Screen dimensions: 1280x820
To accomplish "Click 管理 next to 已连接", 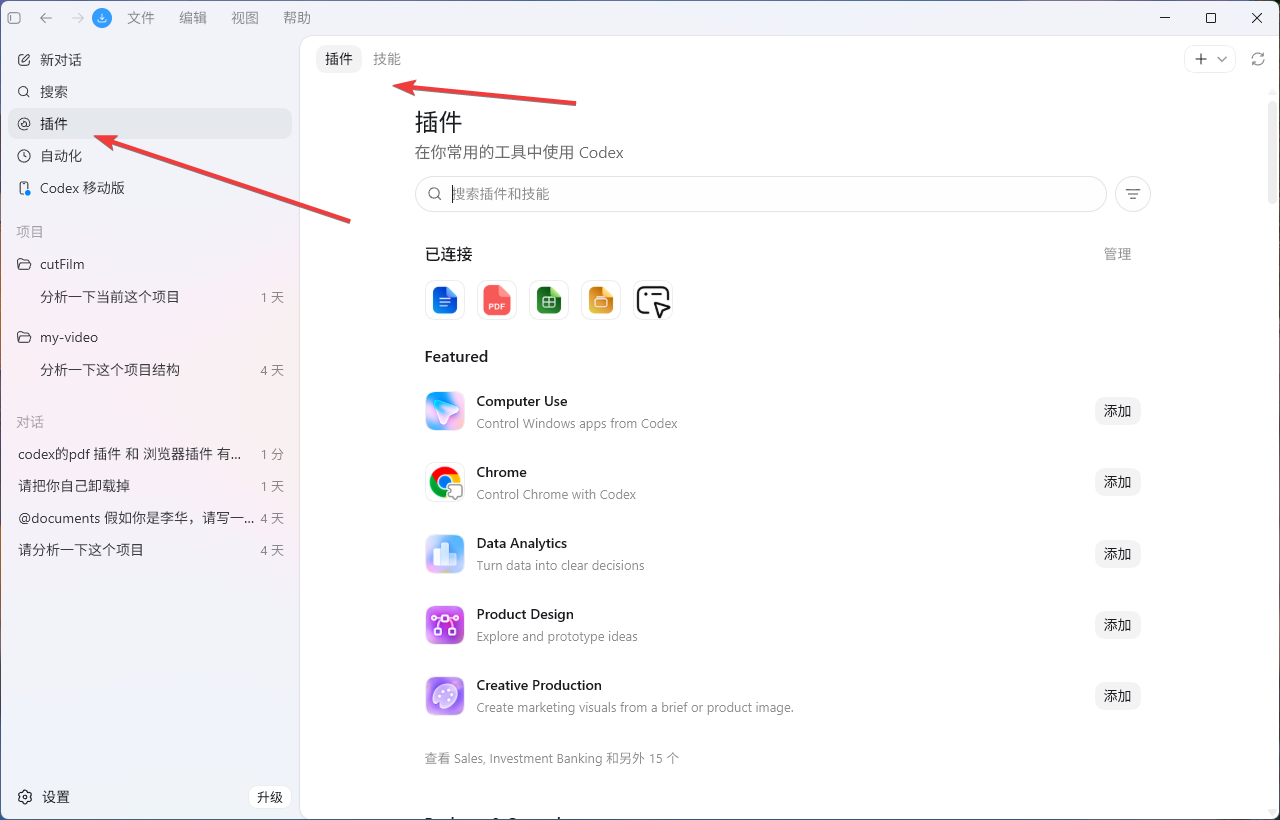I will pos(1118,254).
